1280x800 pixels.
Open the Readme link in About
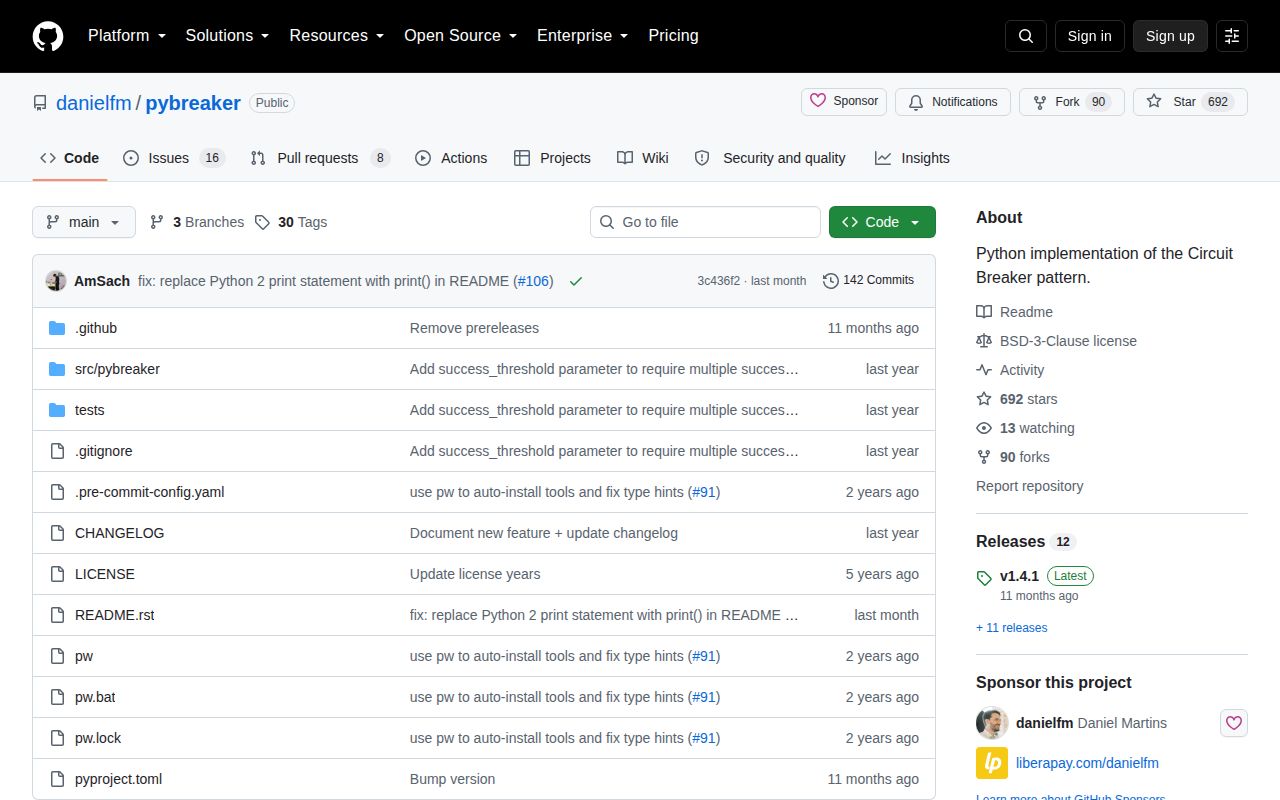1014,312
